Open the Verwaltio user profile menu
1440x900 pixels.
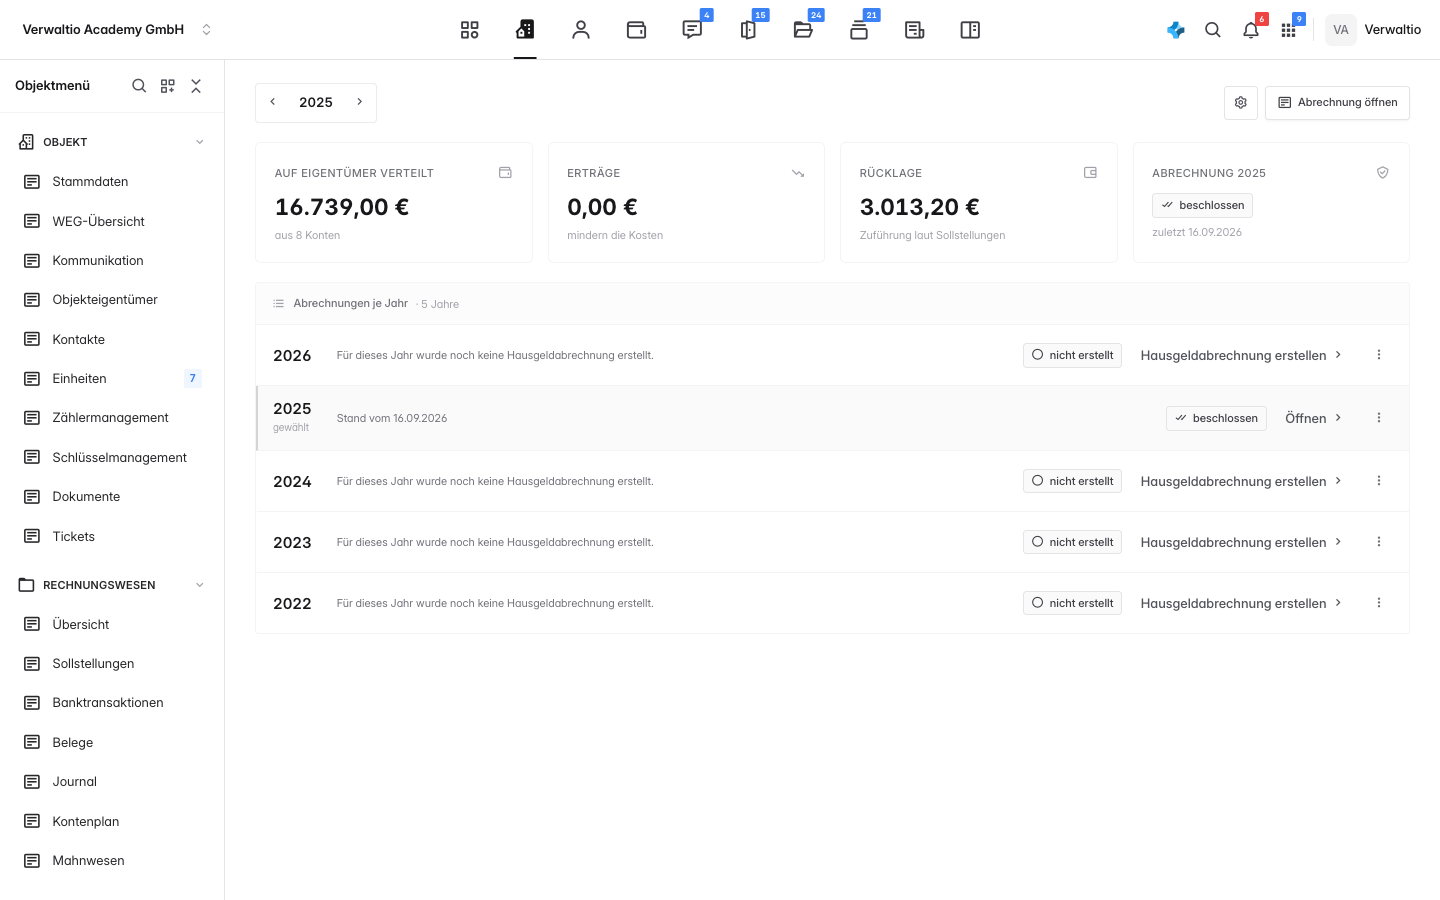coord(1374,30)
